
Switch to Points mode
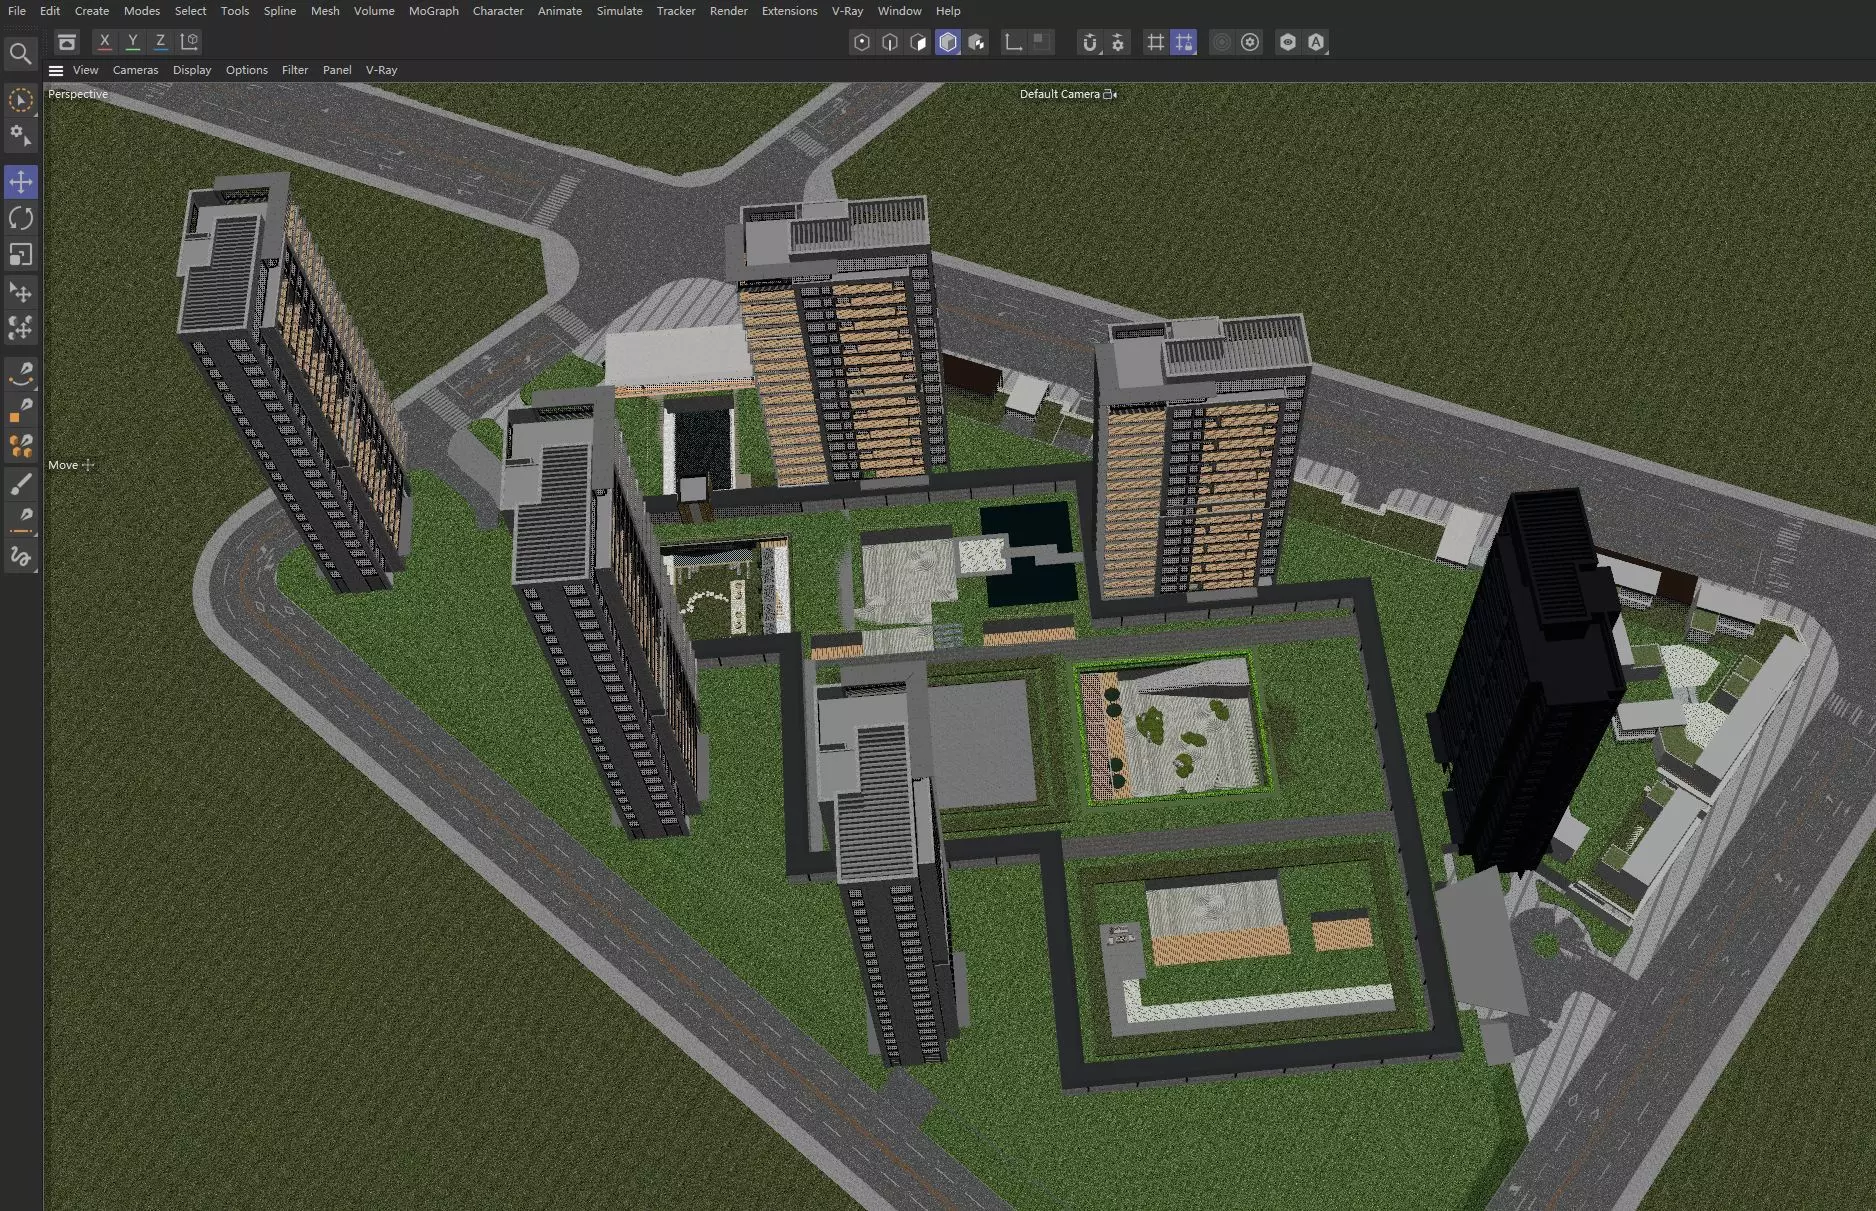click(x=861, y=42)
